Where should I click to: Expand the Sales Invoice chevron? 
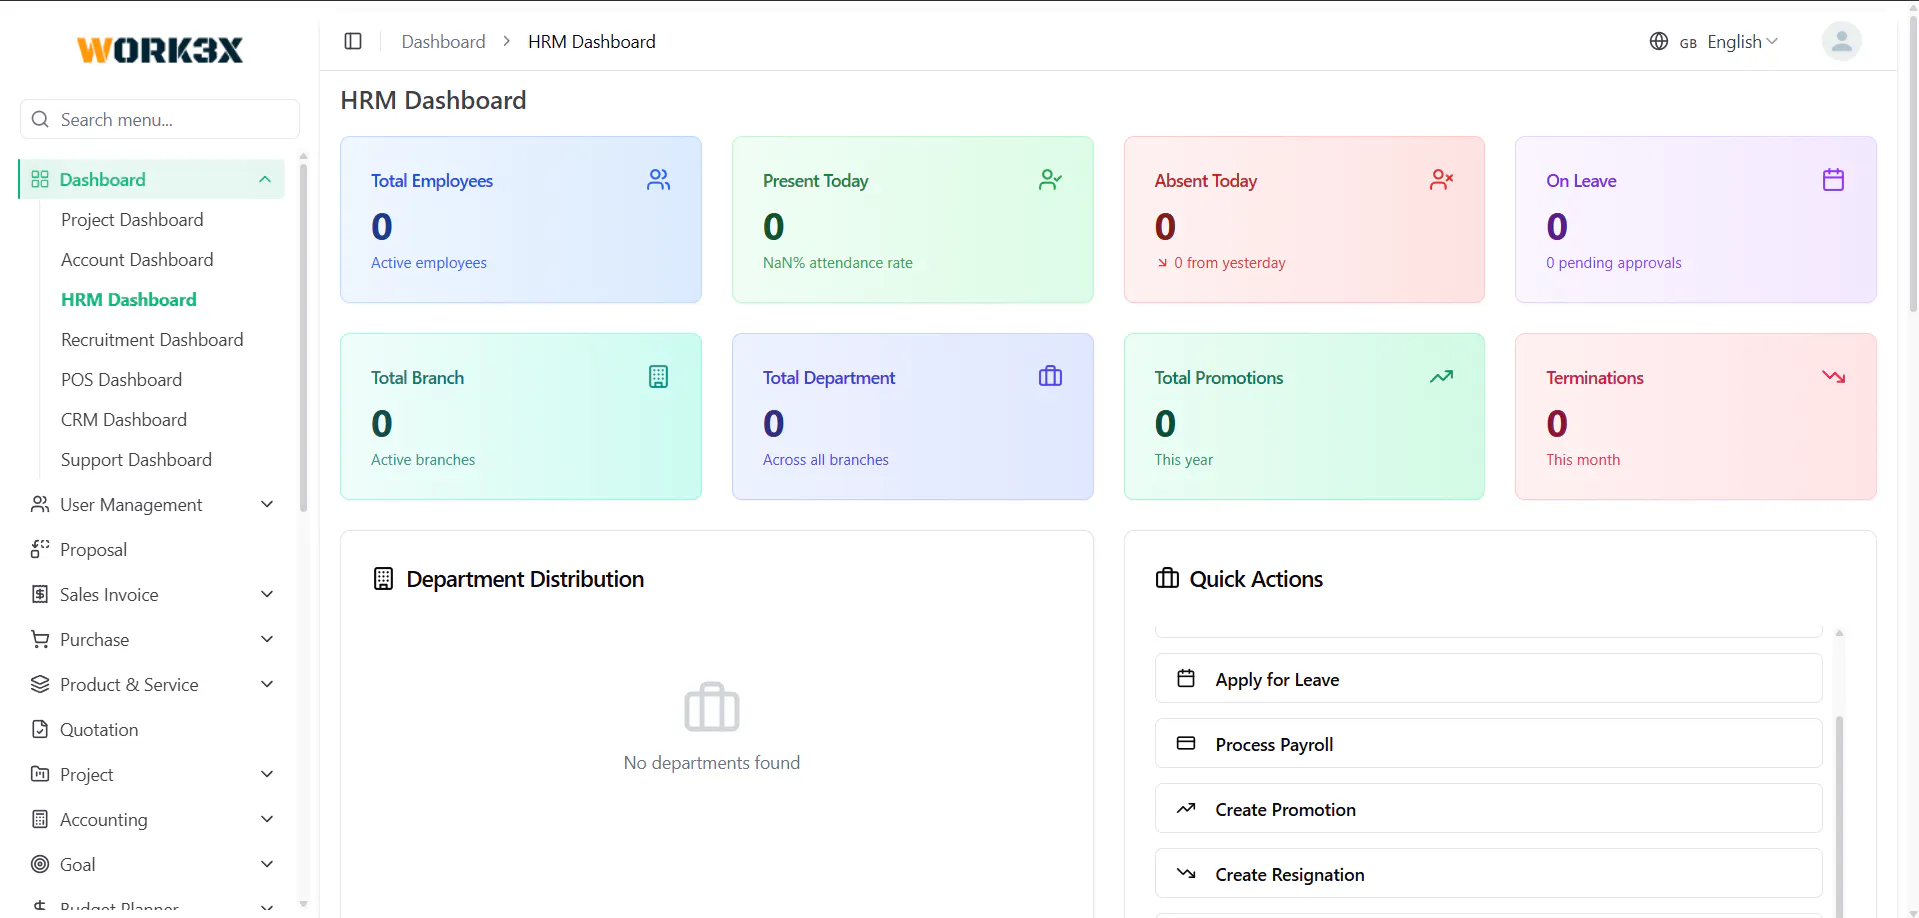pos(267,594)
